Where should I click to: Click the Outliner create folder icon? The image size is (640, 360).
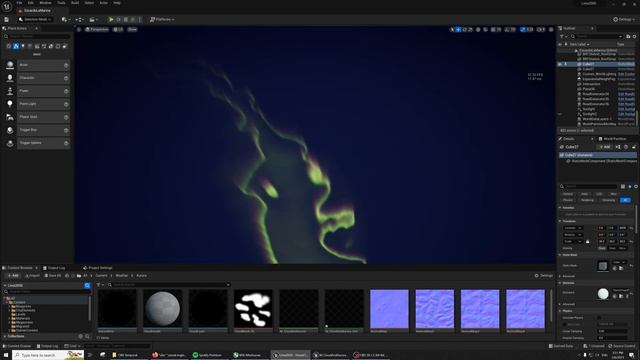click(x=628, y=36)
